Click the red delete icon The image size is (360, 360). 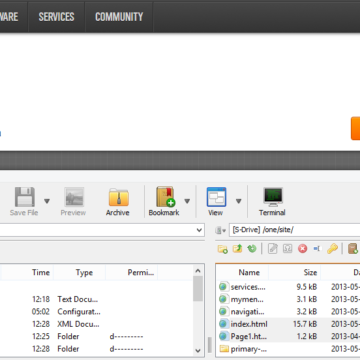302,249
